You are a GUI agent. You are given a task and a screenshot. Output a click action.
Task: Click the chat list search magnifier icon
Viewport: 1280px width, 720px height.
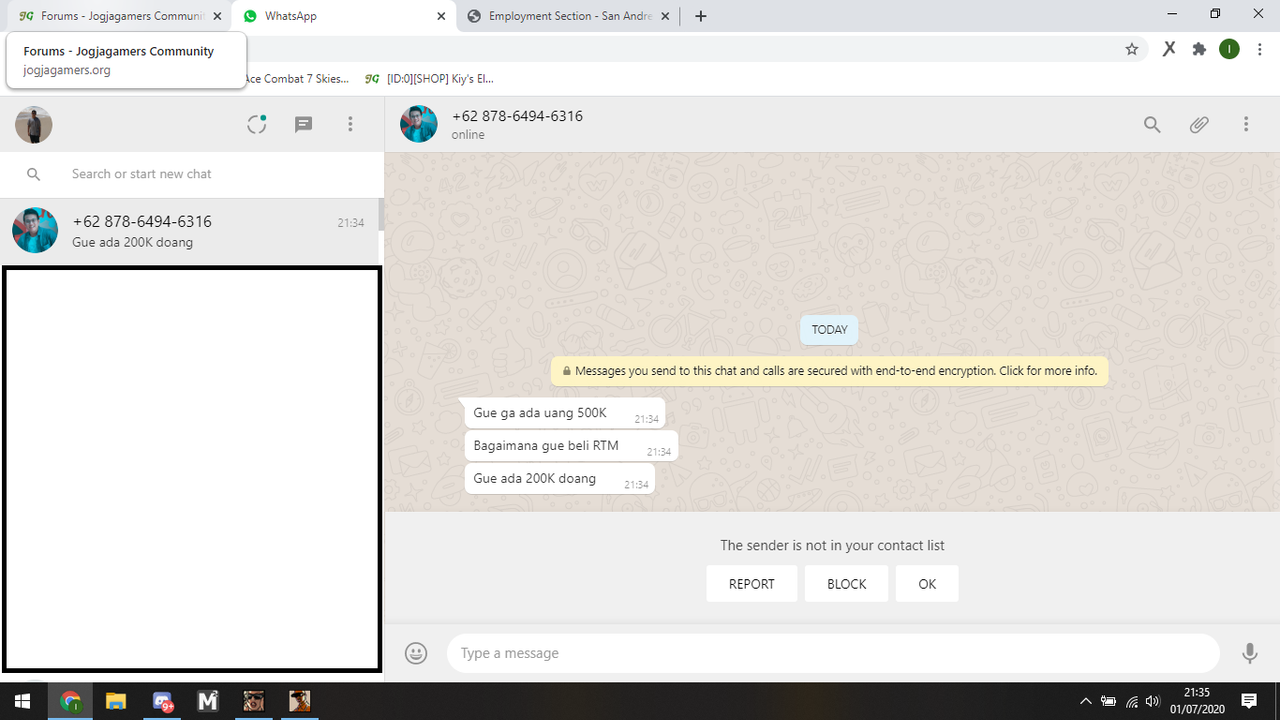coord(34,174)
